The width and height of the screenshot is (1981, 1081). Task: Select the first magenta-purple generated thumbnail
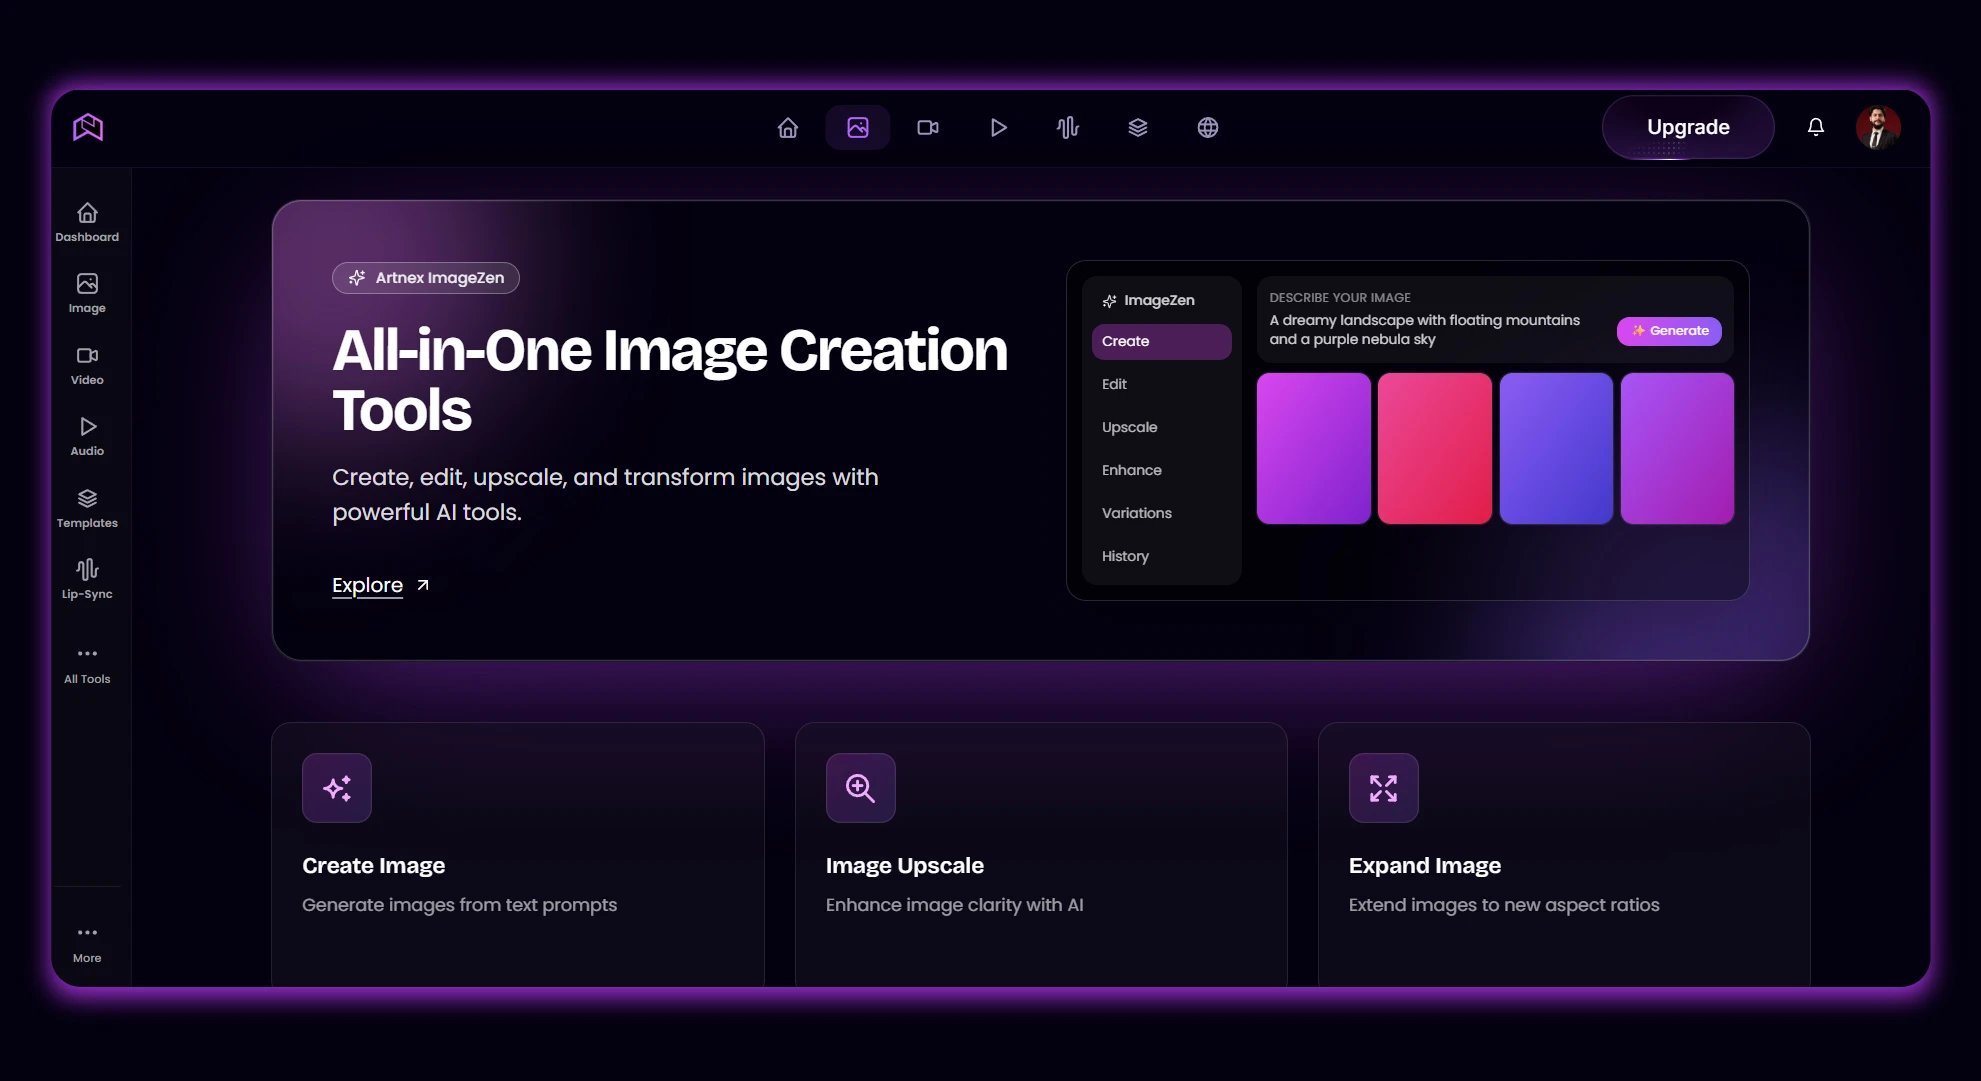tap(1314, 448)
